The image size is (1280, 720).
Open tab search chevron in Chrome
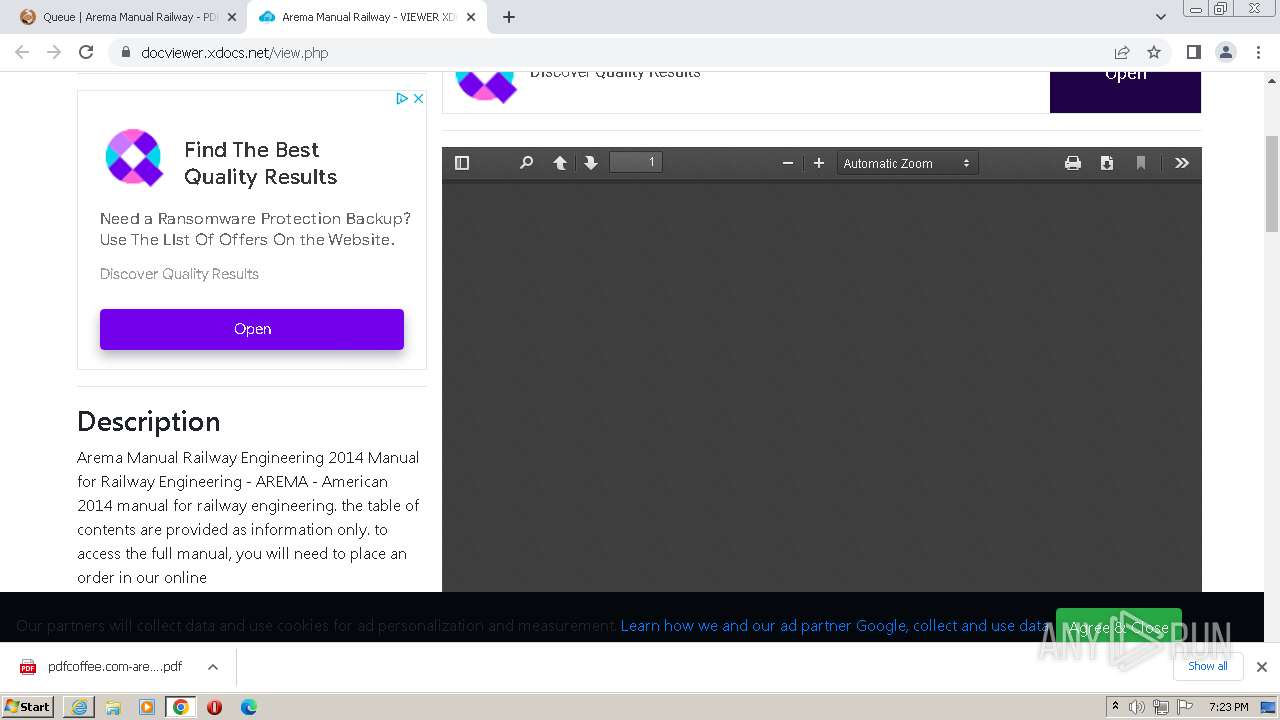(x=1160, y=17)
